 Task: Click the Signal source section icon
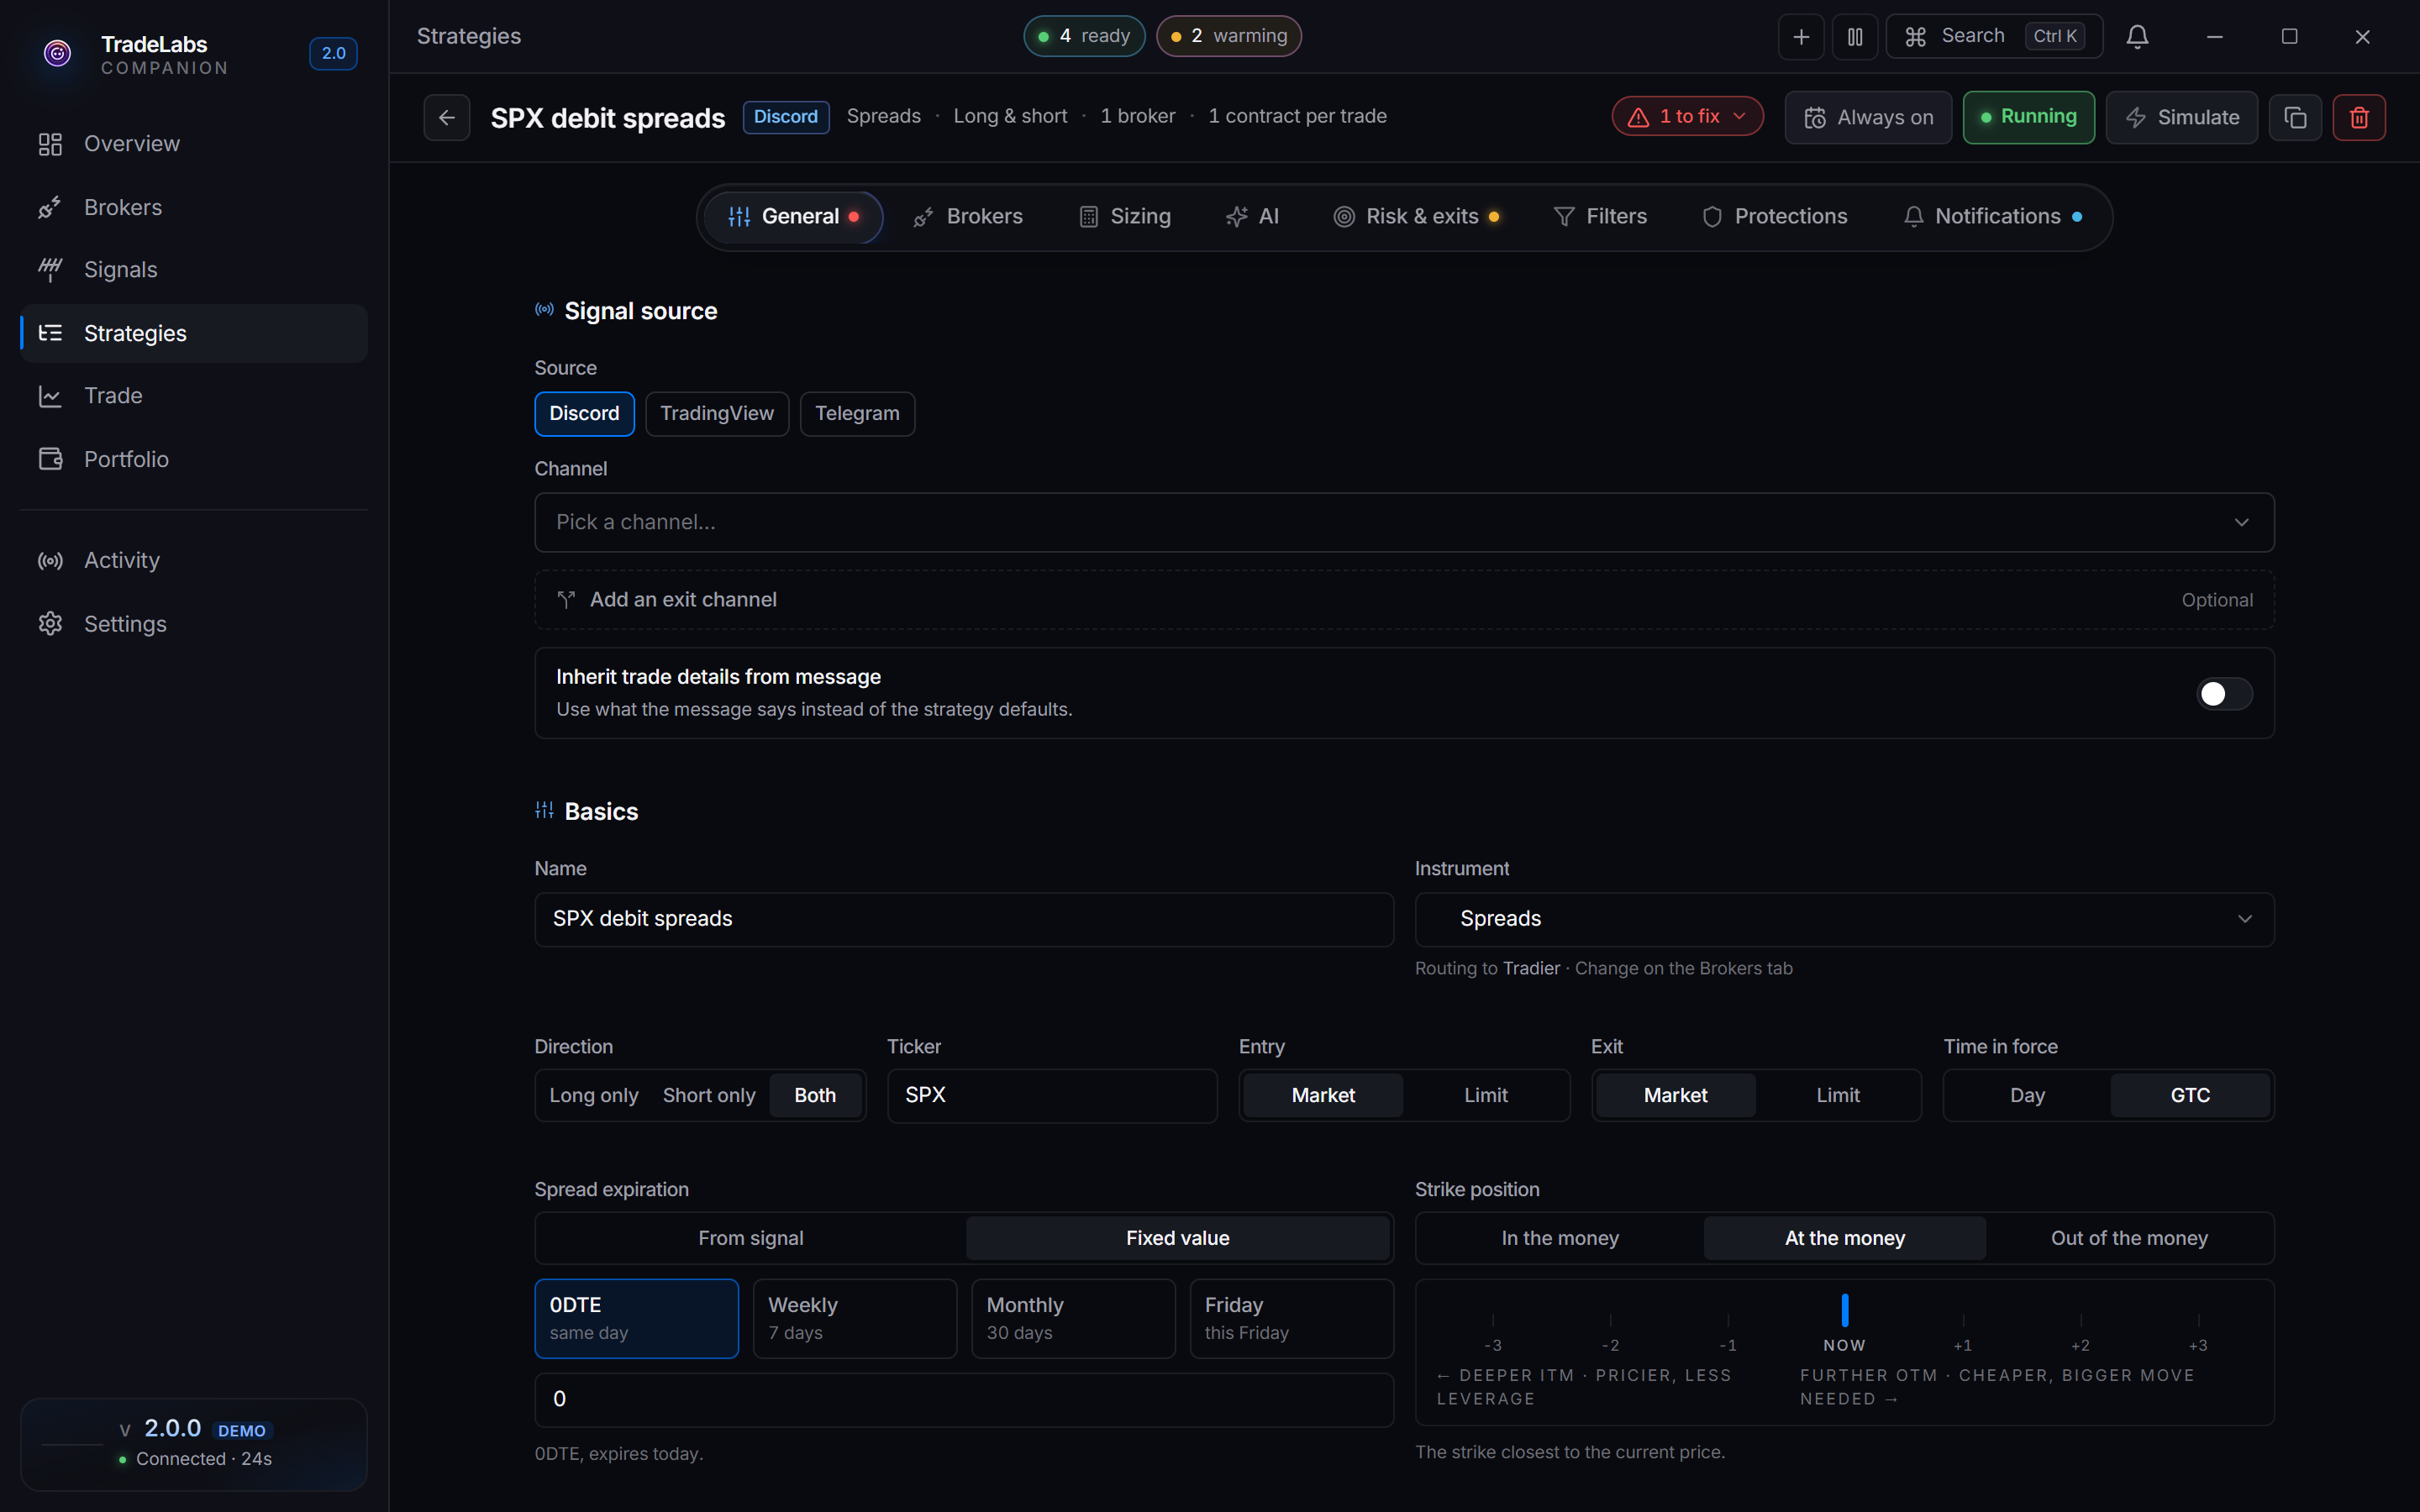pos(544,310)
